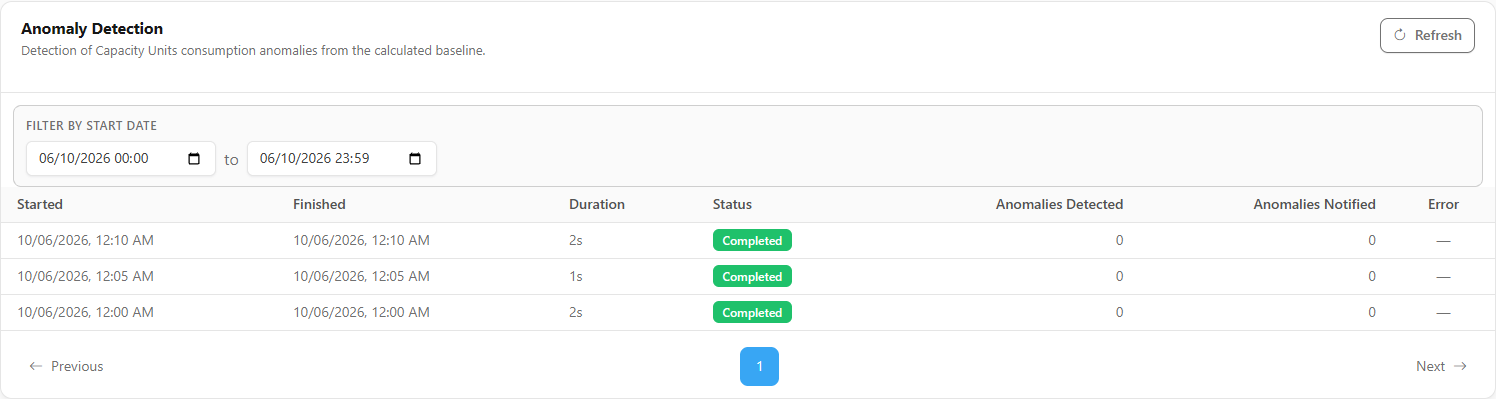Click Error dash in 12:00 AM row
The width and height of the screenshot is (1496, 399).
tap(1443, 312)
